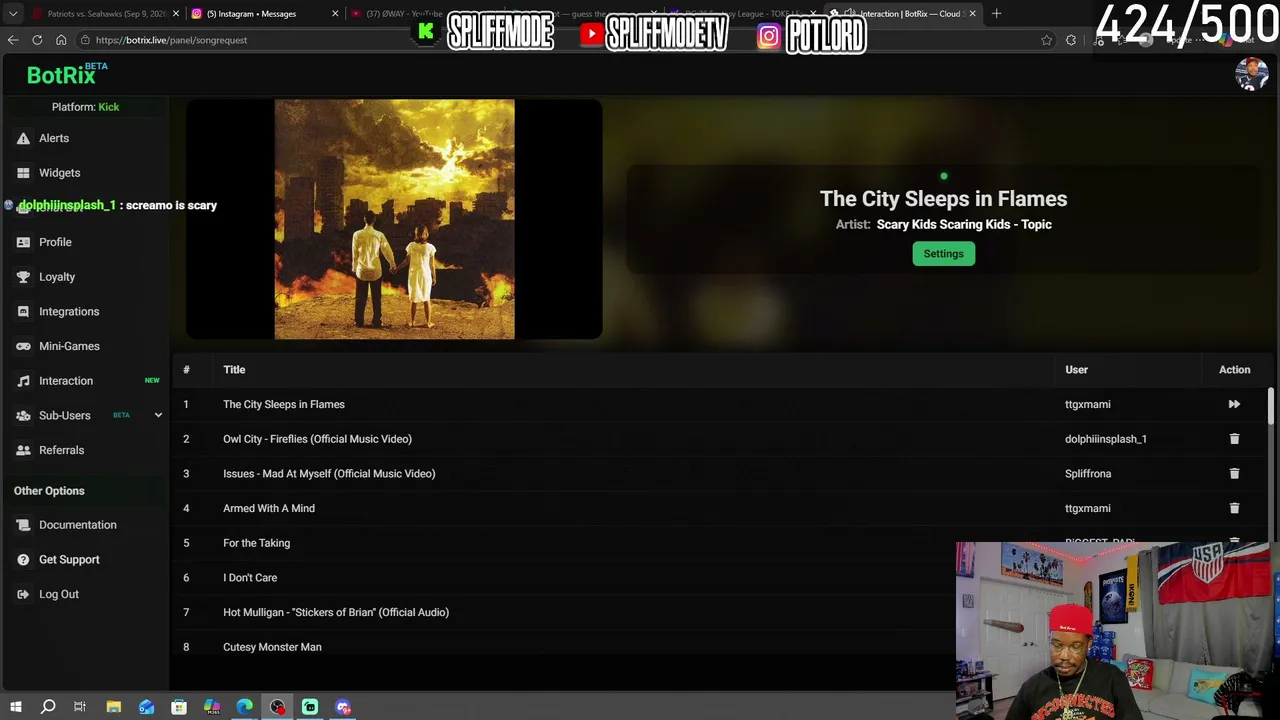
Task: Switch to the Interaction | BotRix tab
Action: (904, 14)
